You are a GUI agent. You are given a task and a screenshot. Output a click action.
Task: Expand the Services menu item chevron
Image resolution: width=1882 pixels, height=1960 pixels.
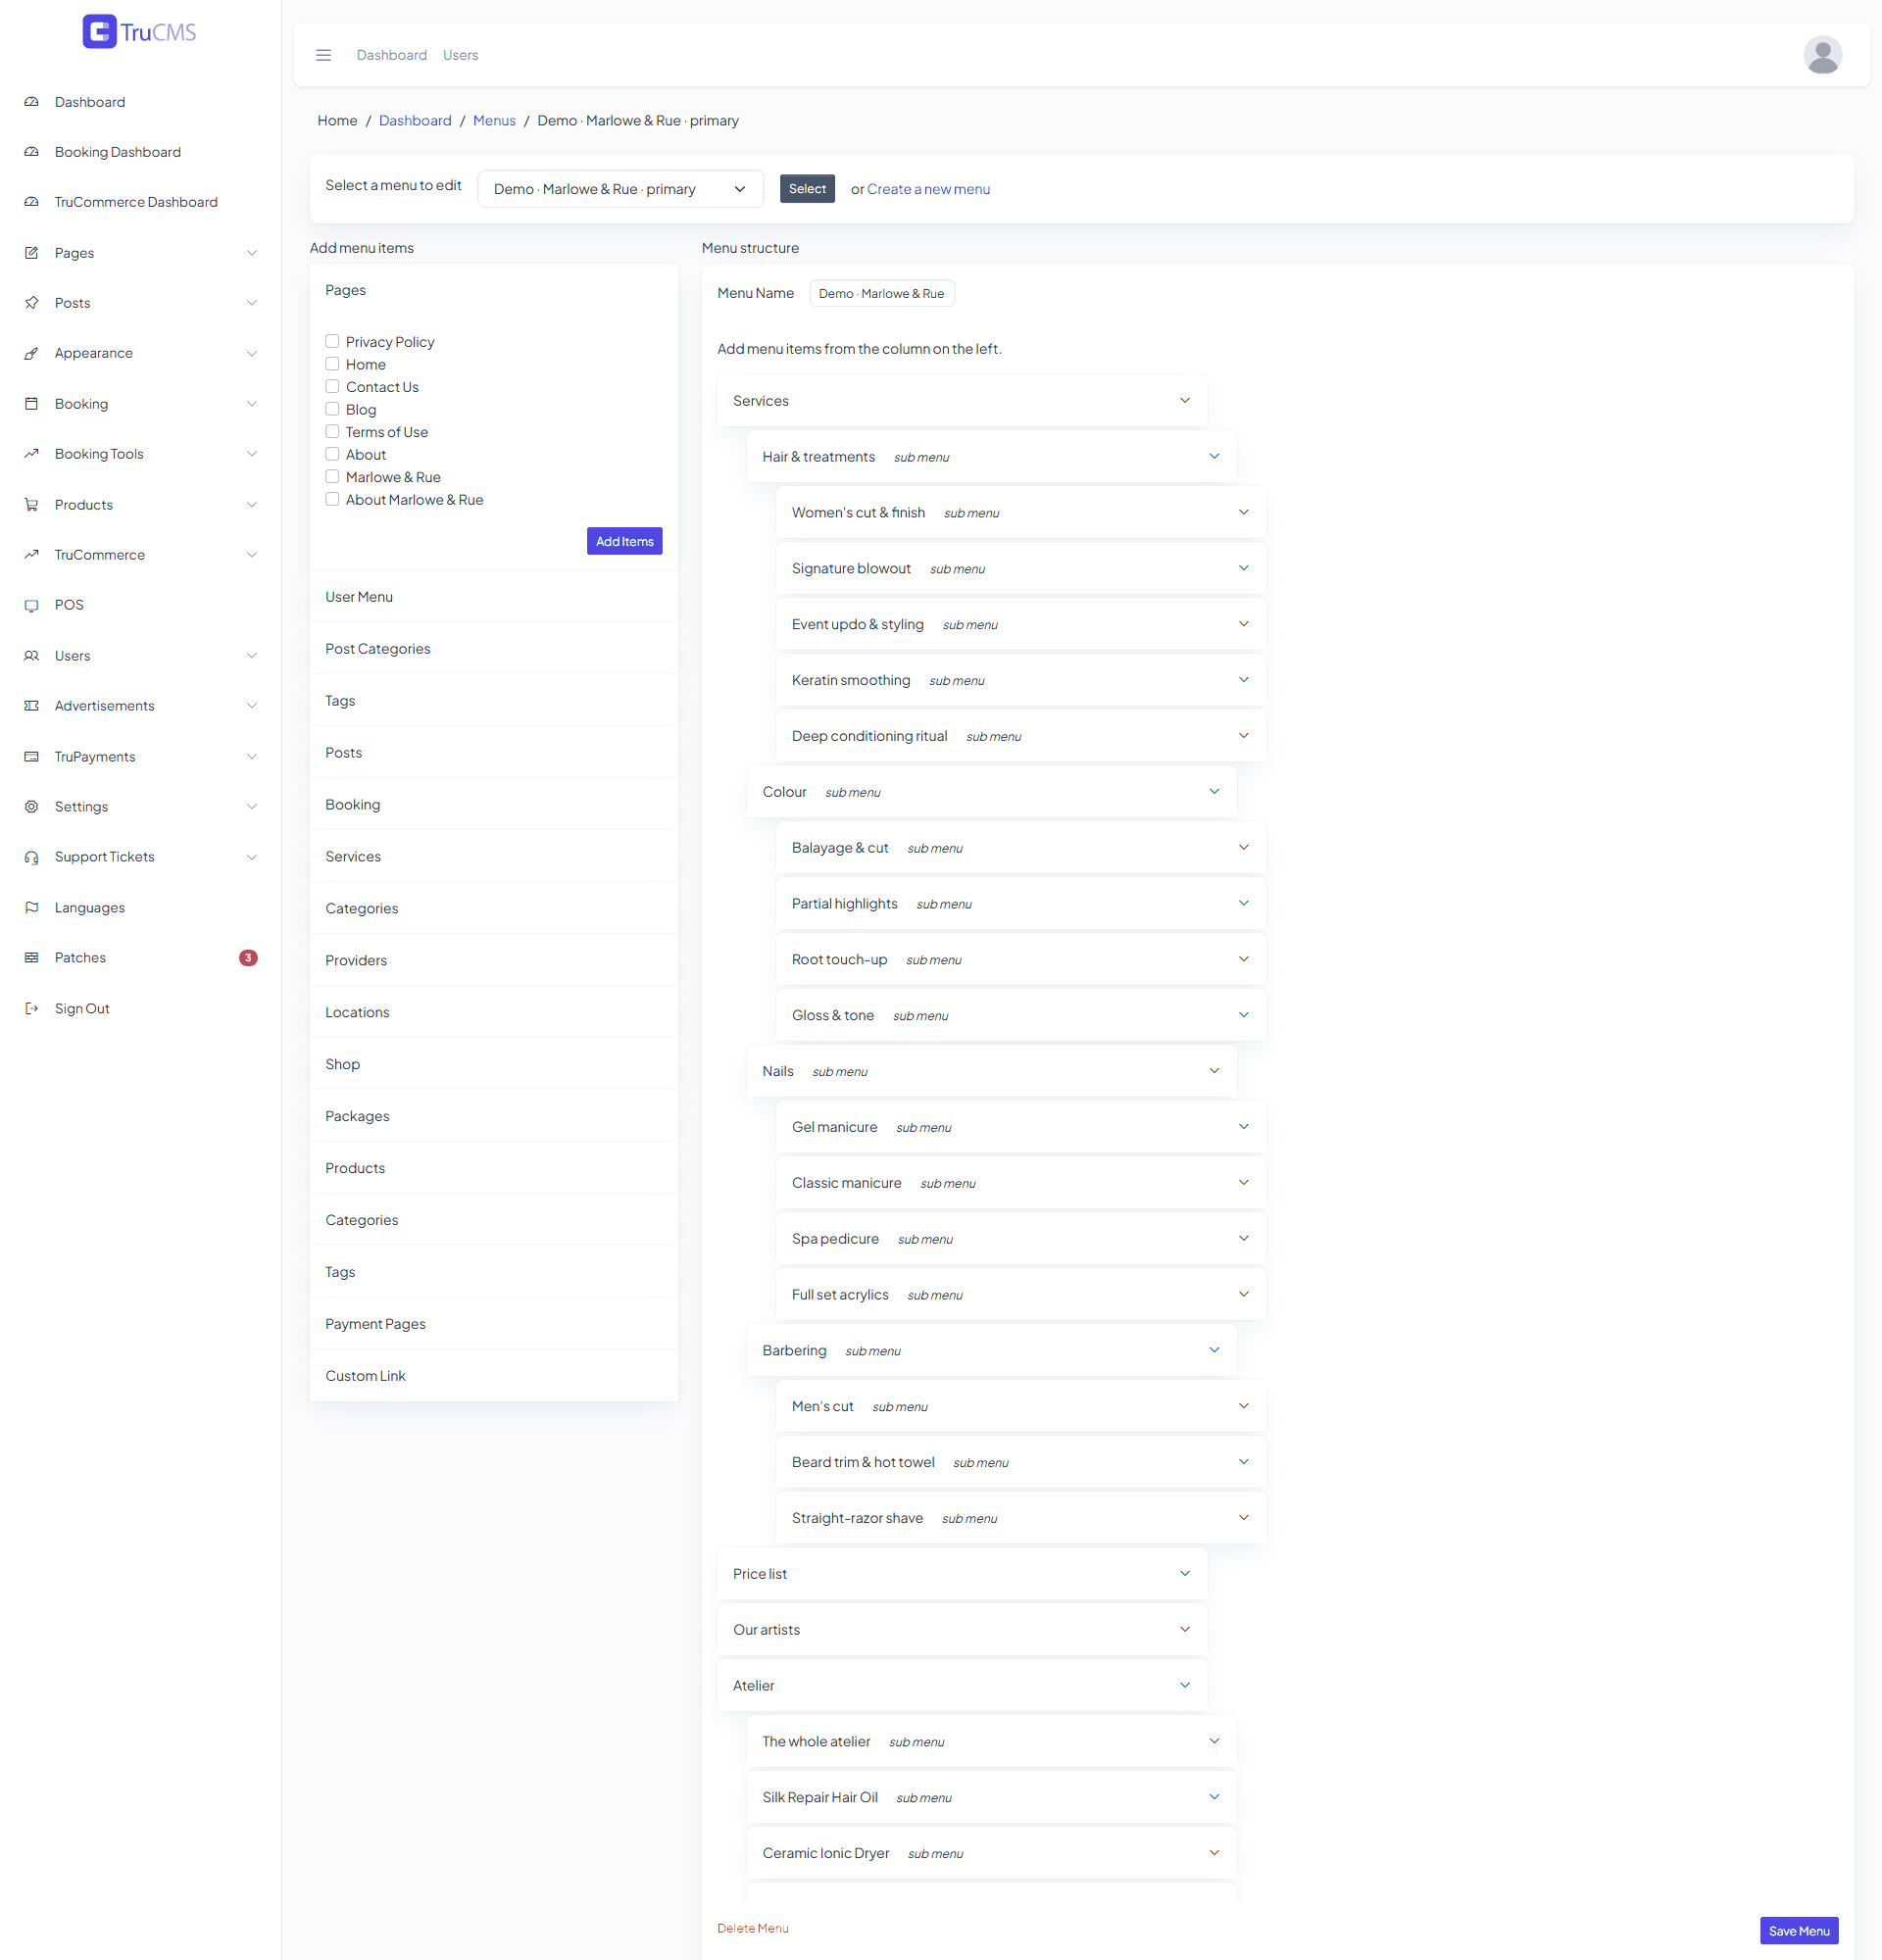[x=1185, y=400]
